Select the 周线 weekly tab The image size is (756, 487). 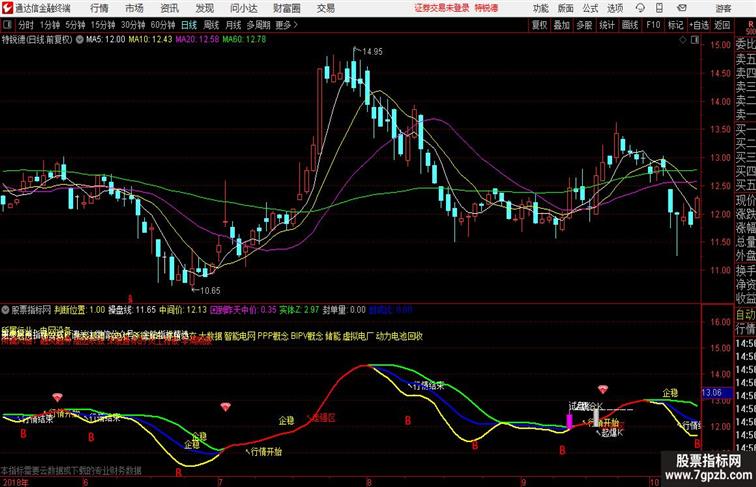(211, 25)
